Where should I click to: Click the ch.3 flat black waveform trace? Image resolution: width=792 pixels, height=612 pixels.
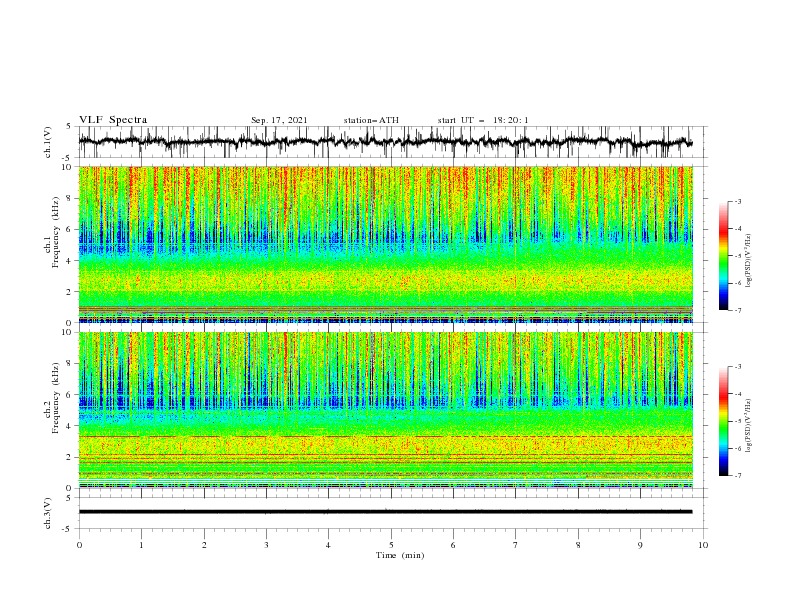point(385,512)
